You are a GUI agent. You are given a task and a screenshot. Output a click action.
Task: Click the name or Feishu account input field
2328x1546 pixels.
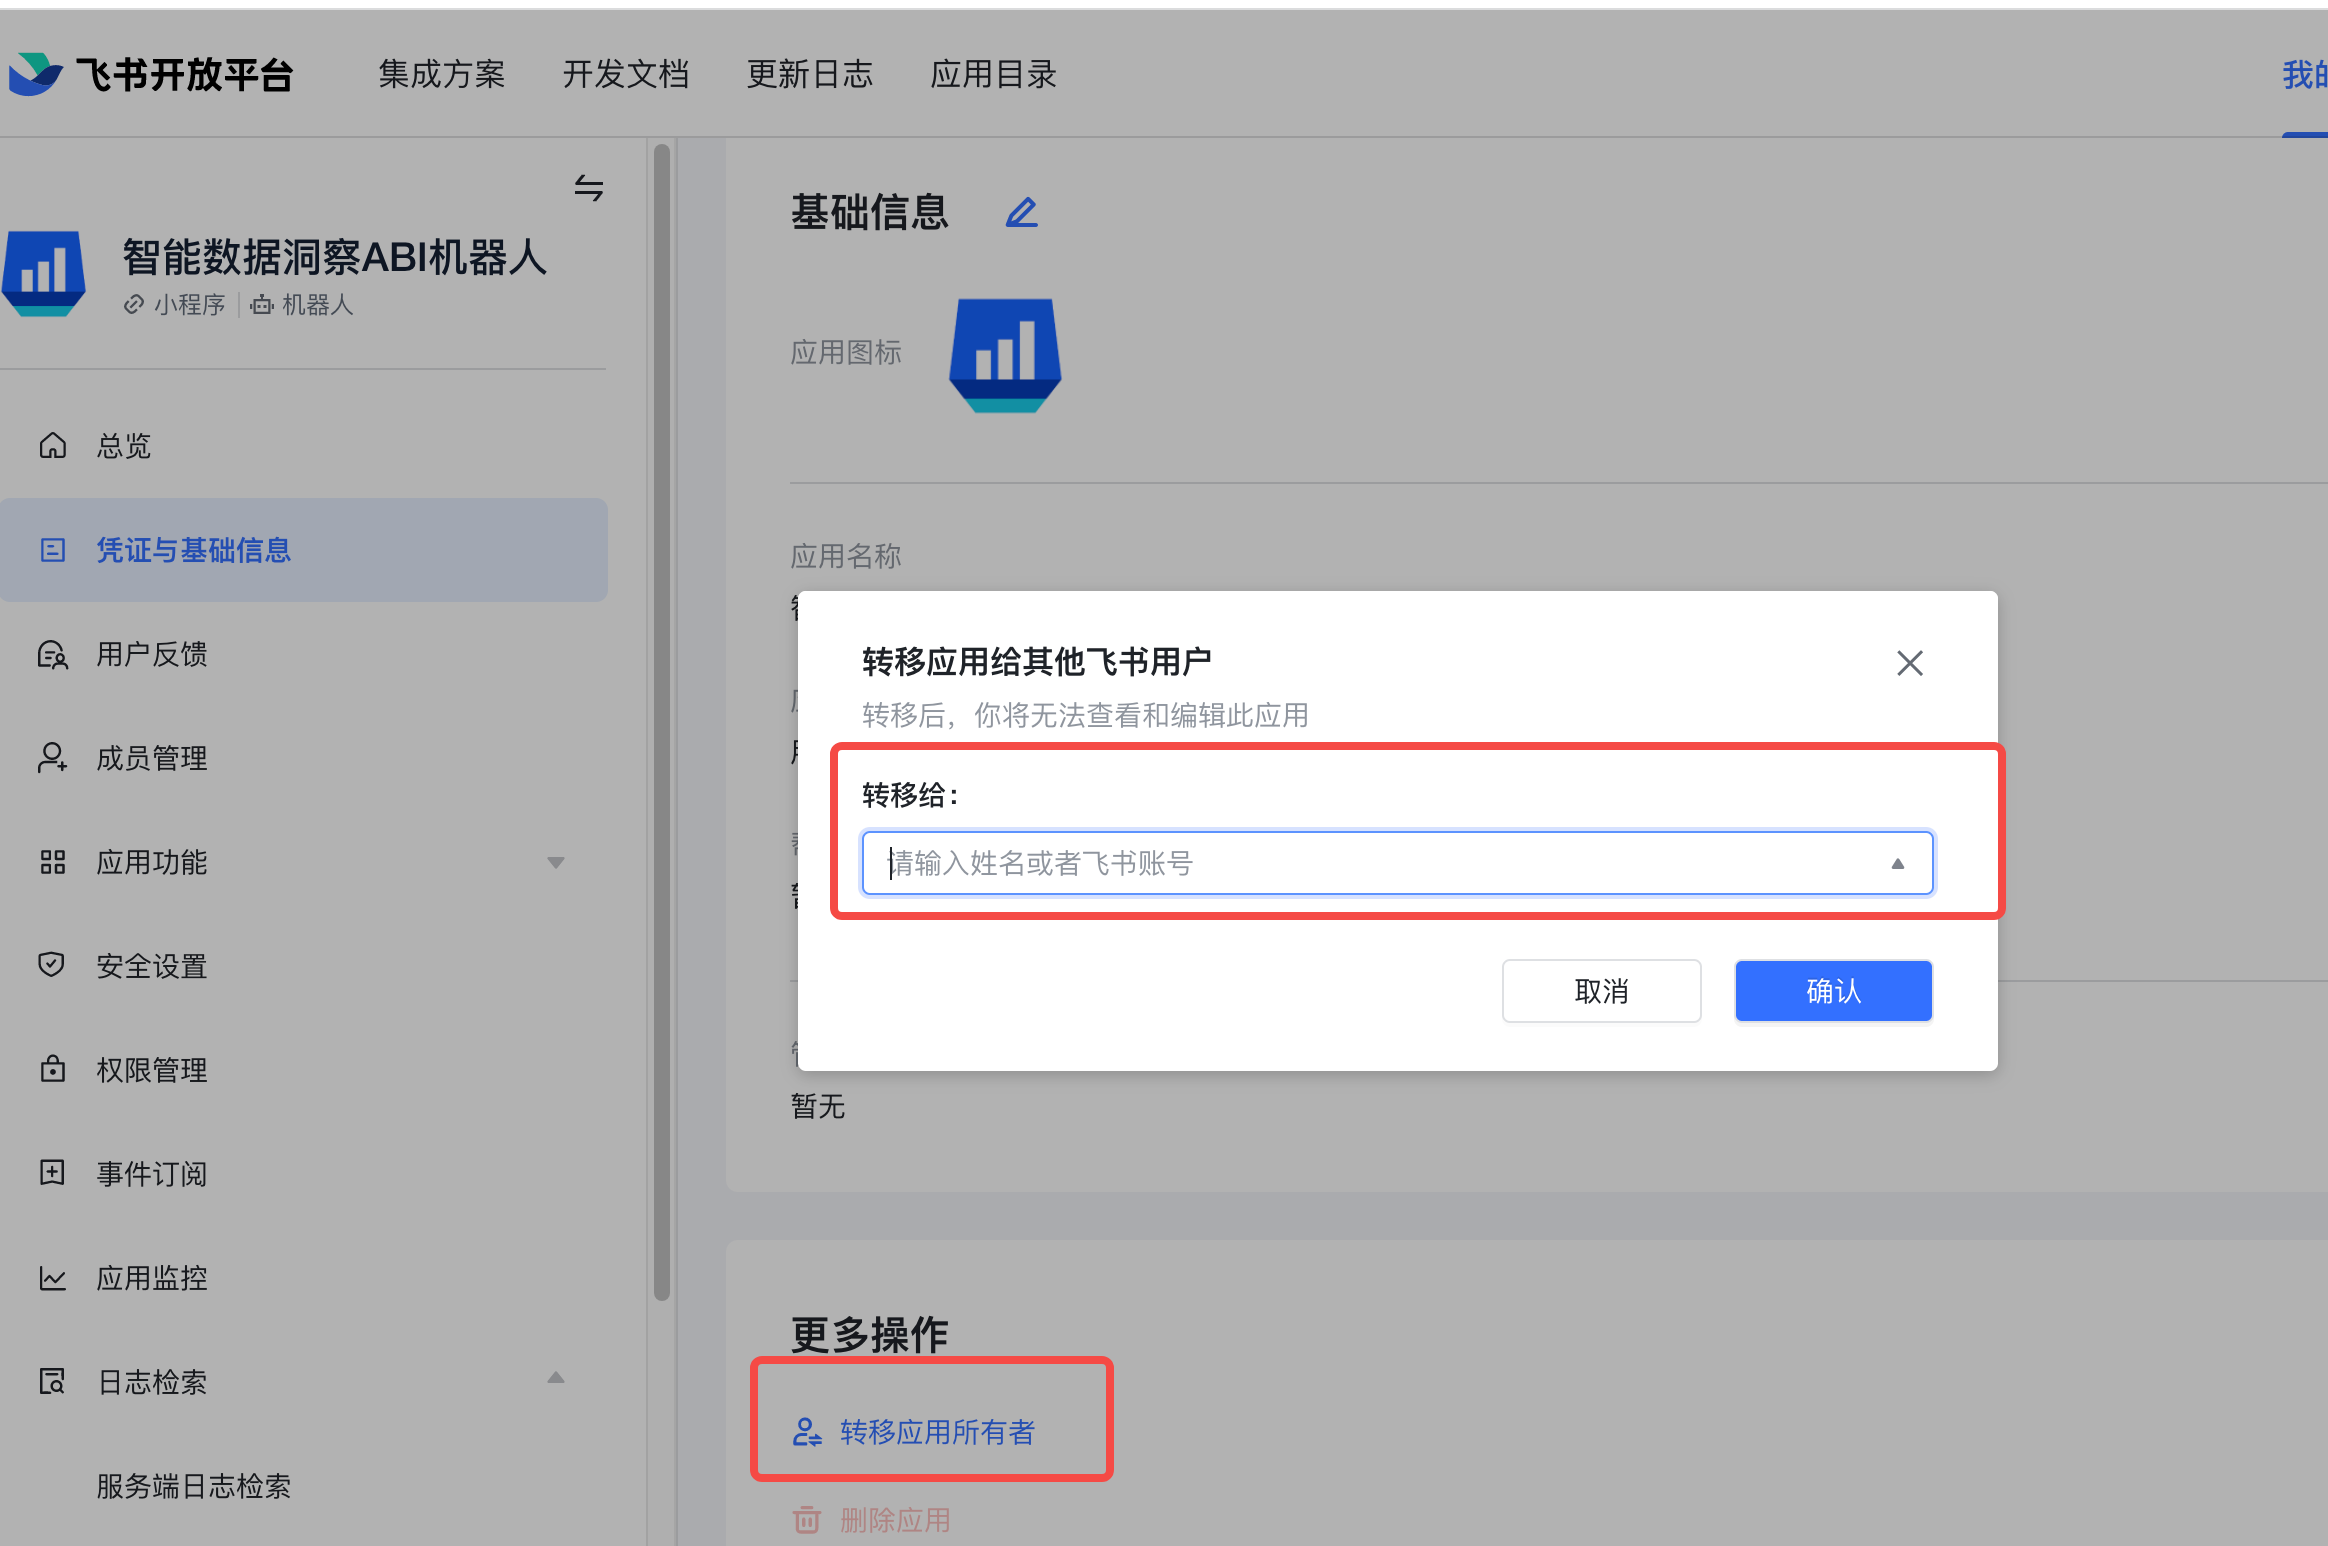pyautogui.click(x=1397, y=863)
